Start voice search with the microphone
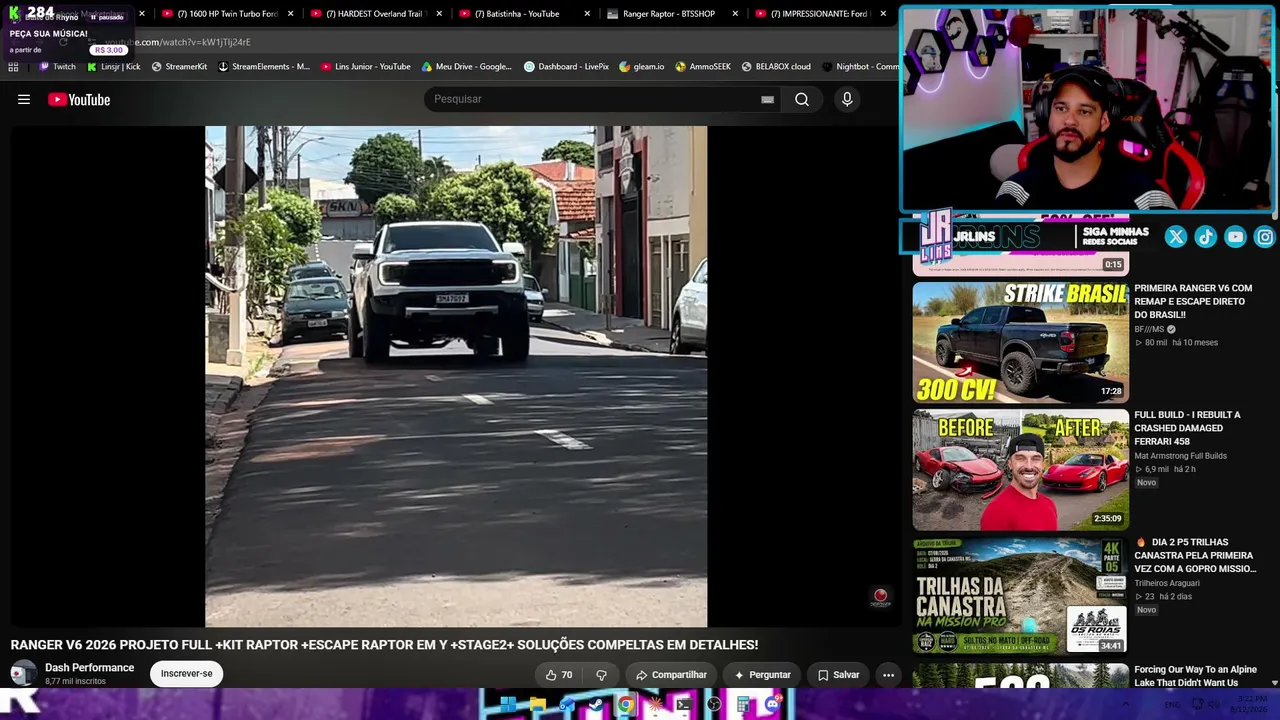This screenshot has width=1280, height=720. click(847, 99)
